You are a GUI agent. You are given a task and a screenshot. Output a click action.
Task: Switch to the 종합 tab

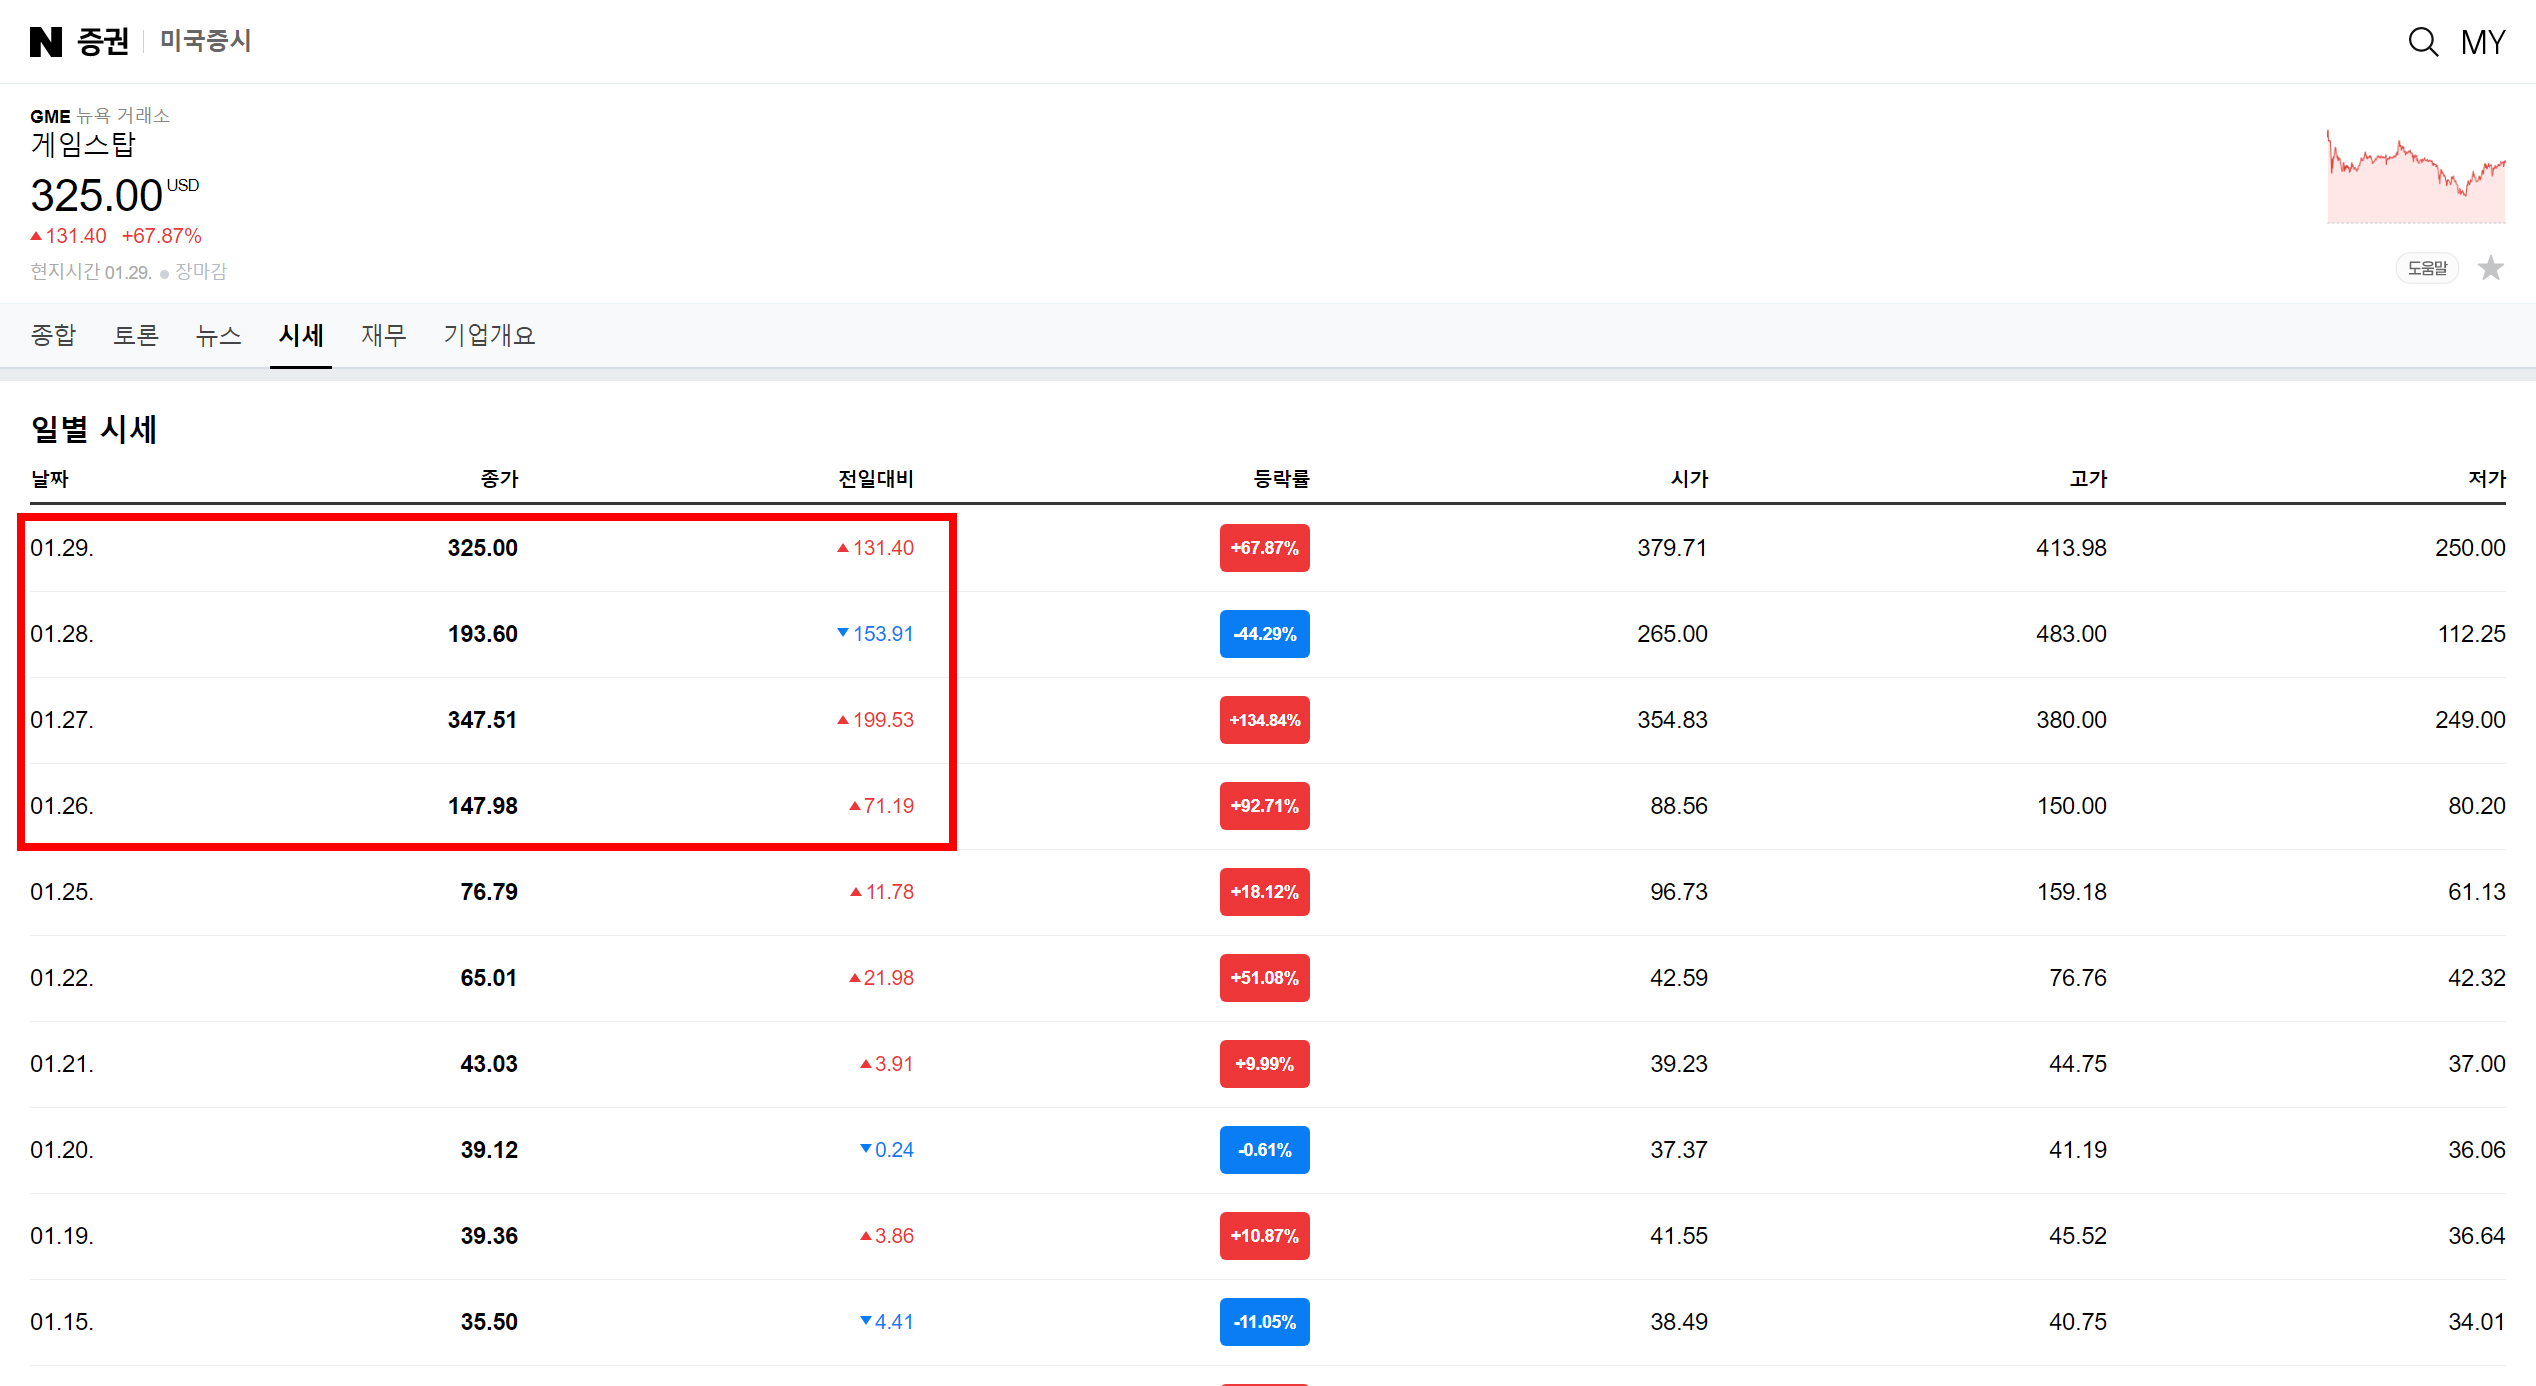(x=53, y=335)
